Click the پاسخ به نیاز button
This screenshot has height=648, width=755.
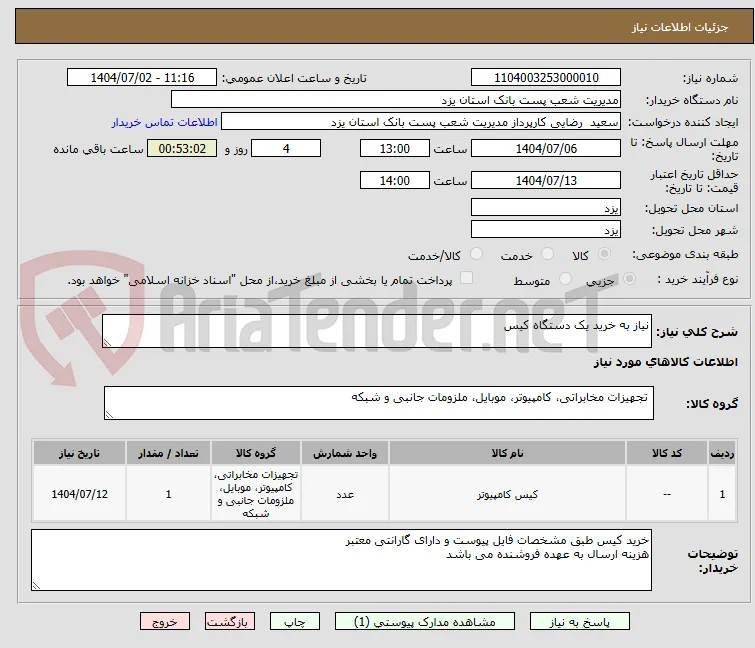click(x=579, y=622)
